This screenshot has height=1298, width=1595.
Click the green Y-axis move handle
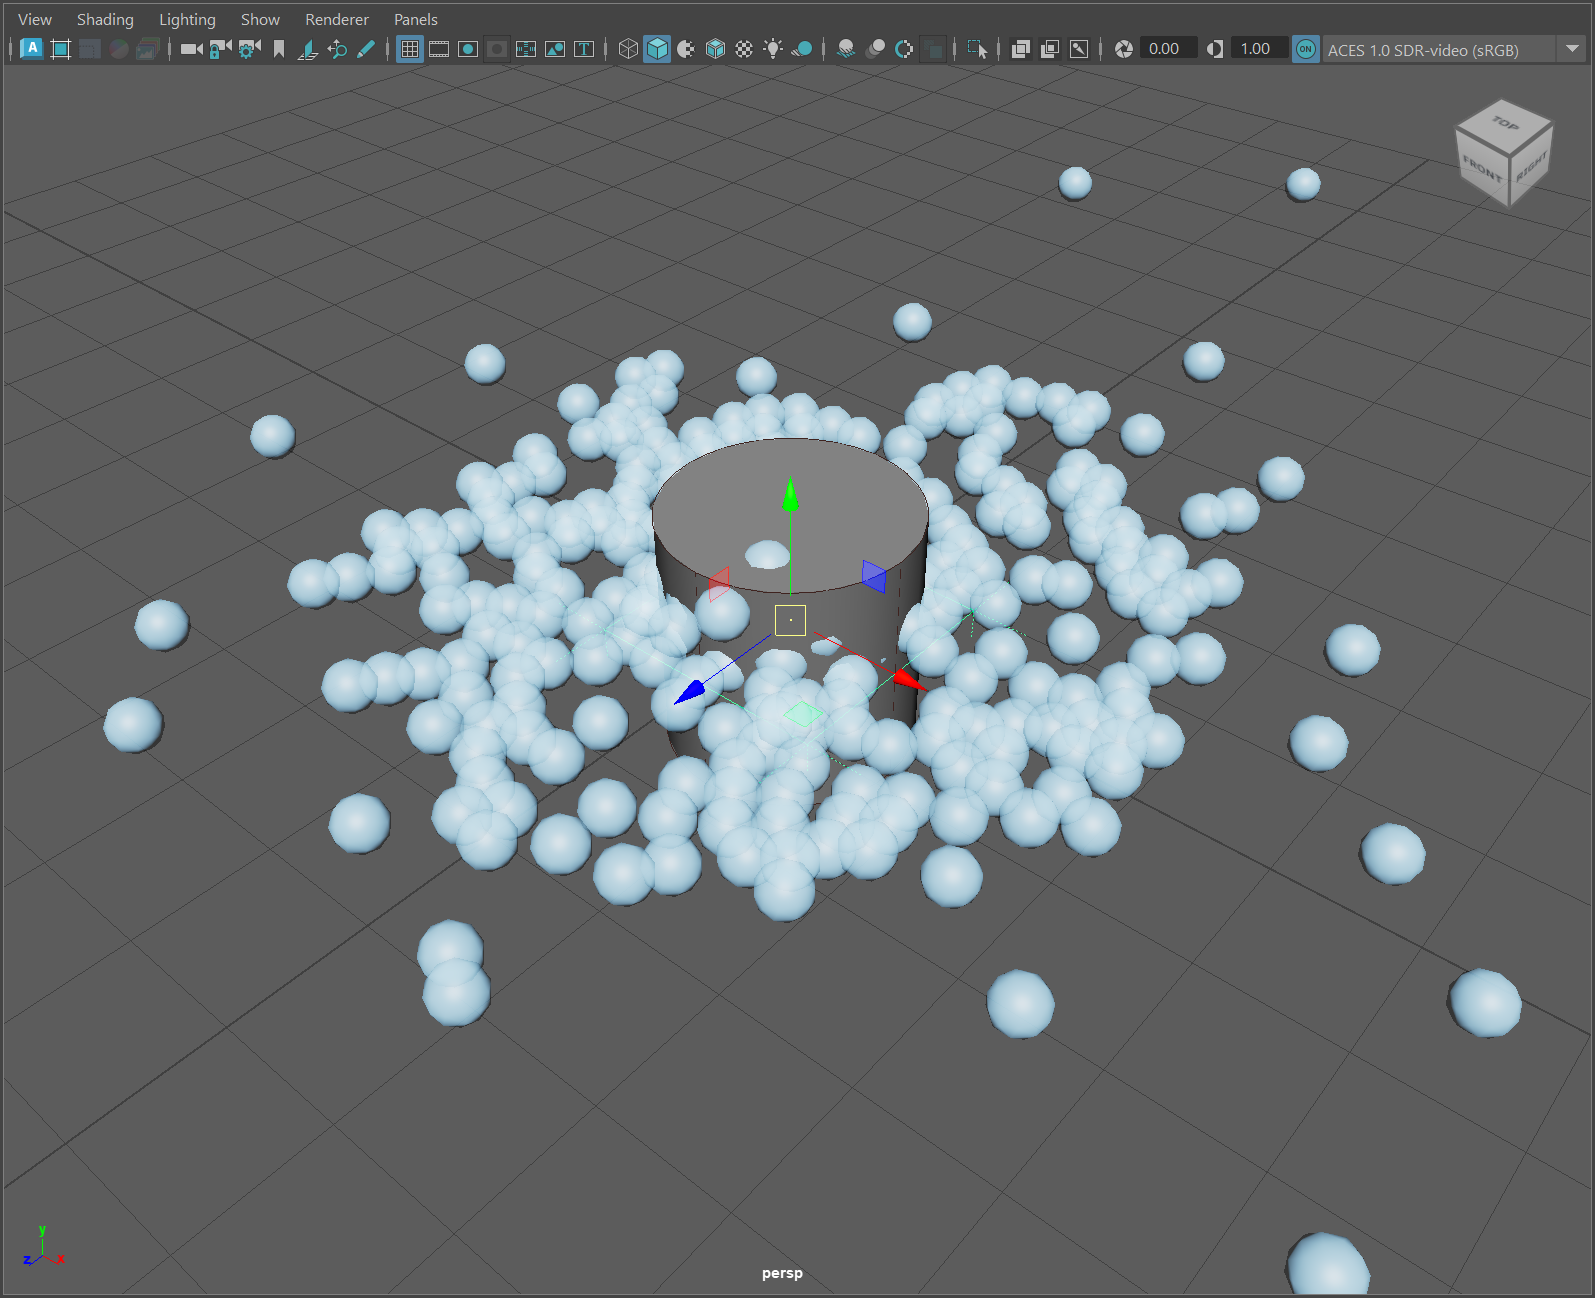(790, 495)
